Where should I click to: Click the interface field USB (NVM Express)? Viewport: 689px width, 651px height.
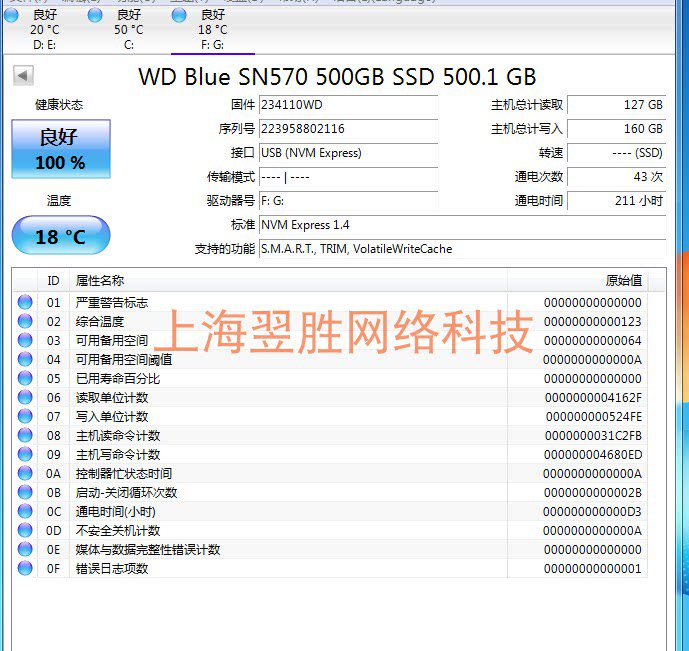(x=348, y=153)
